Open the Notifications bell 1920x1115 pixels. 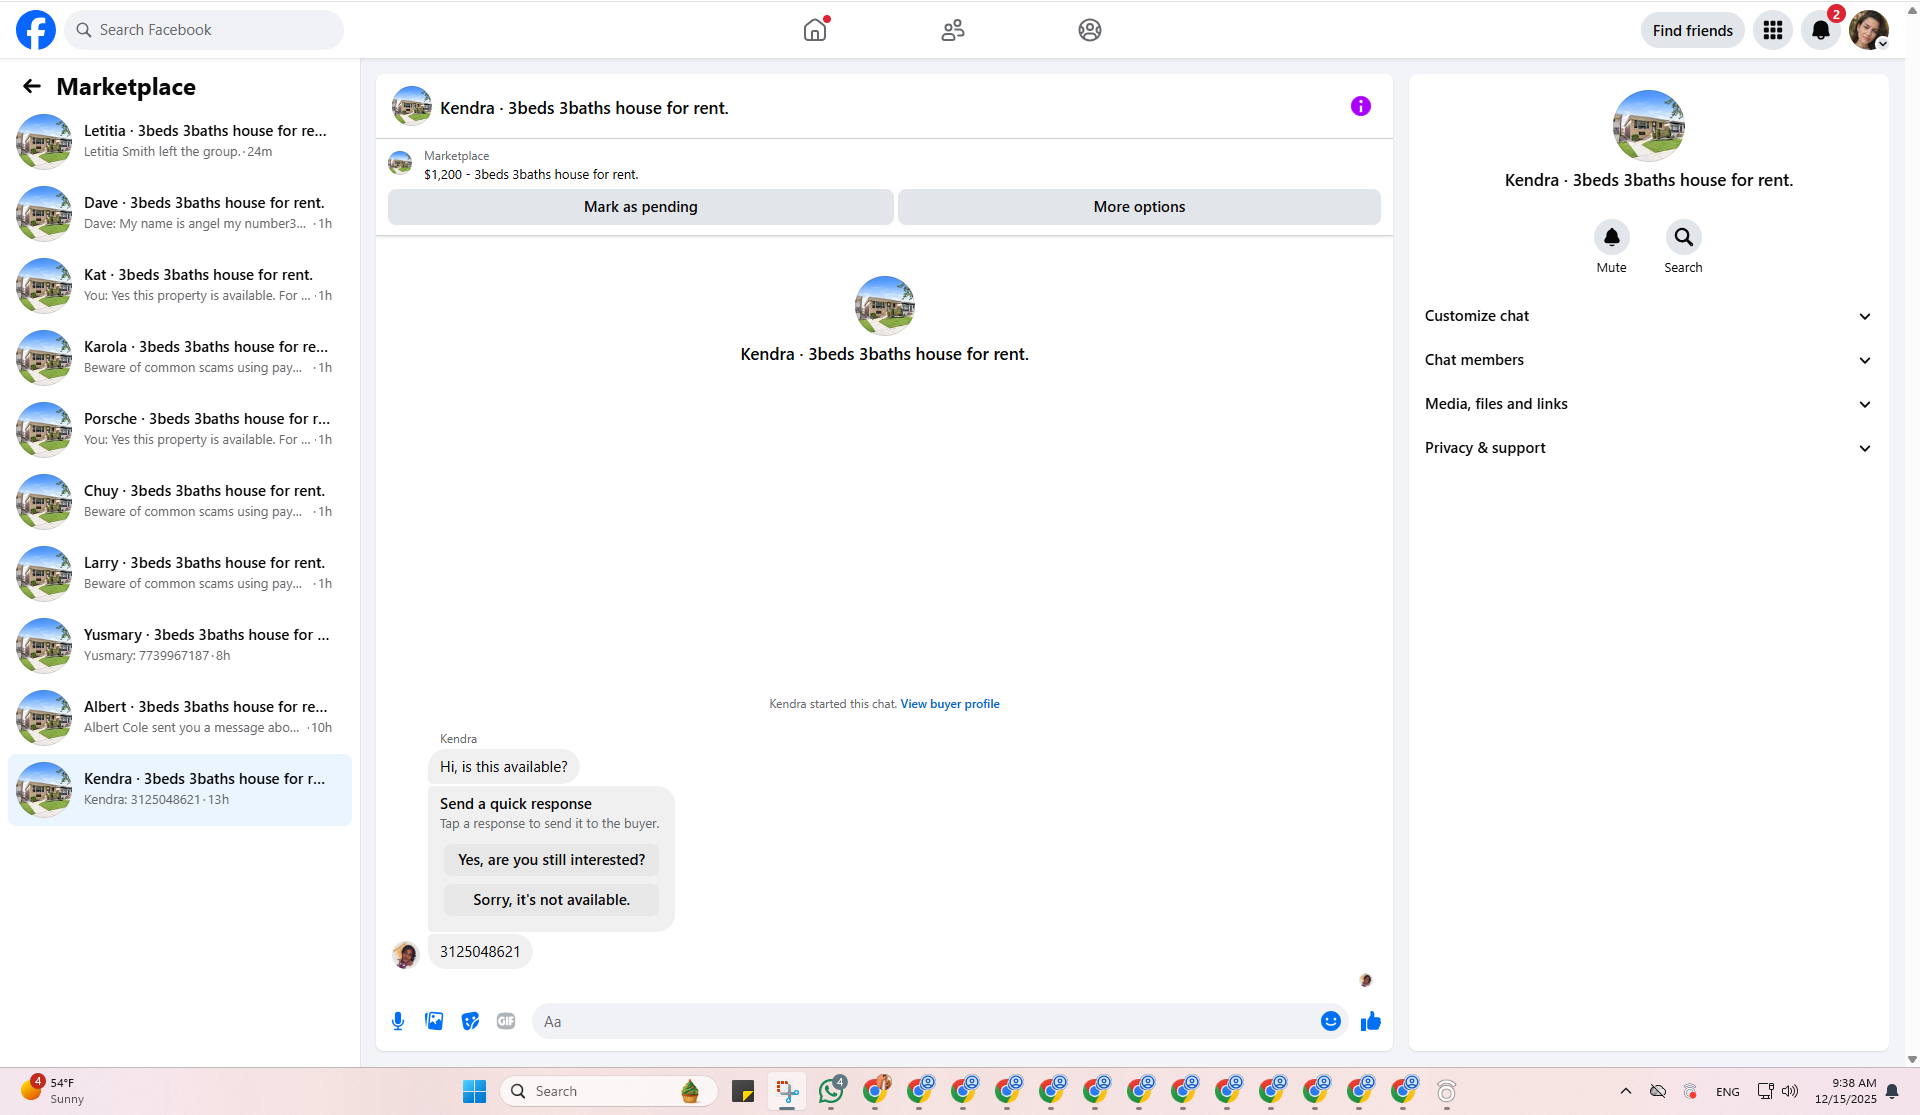click(x=1821, y=30)
